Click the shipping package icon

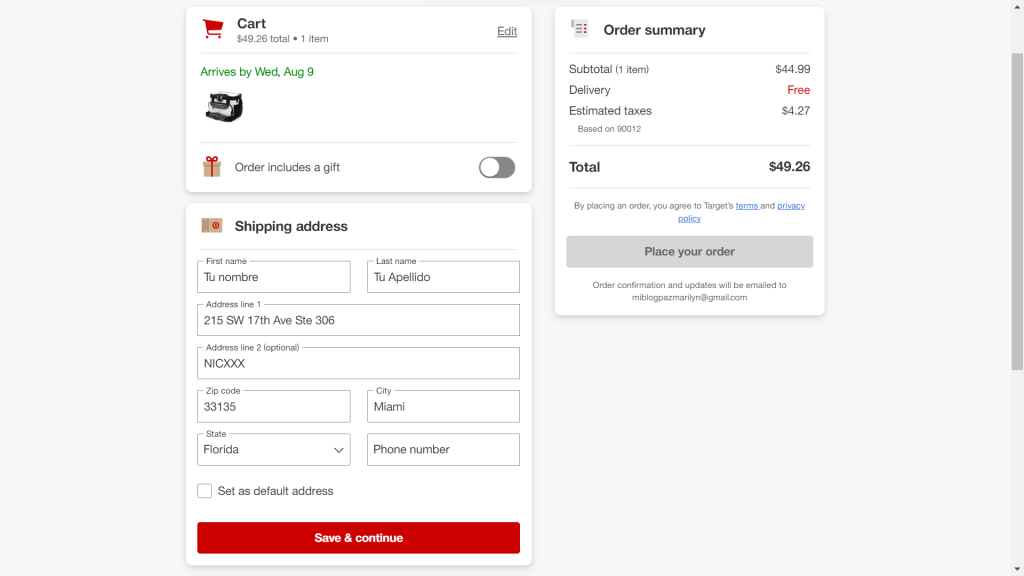pyautogui.click(x=212, y=225)
